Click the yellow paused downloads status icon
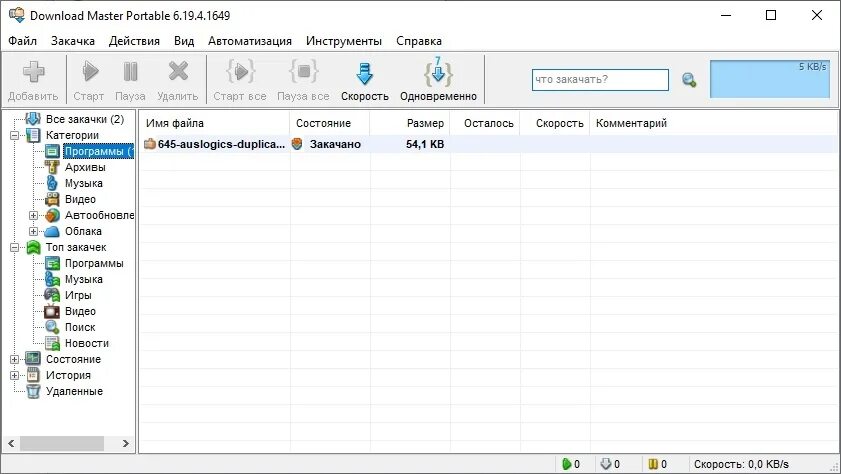Screen dimensions: 841x474 tap(653, 464)
